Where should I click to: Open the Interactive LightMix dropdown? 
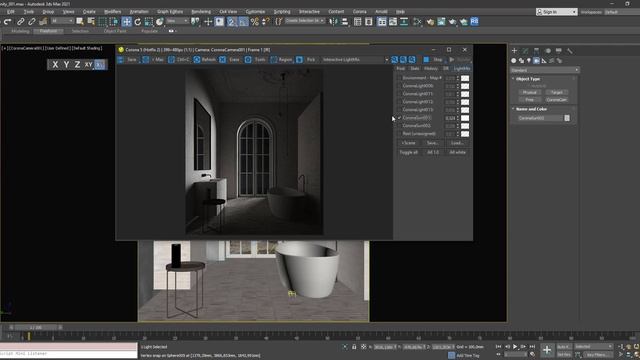(x=355, y=60)
